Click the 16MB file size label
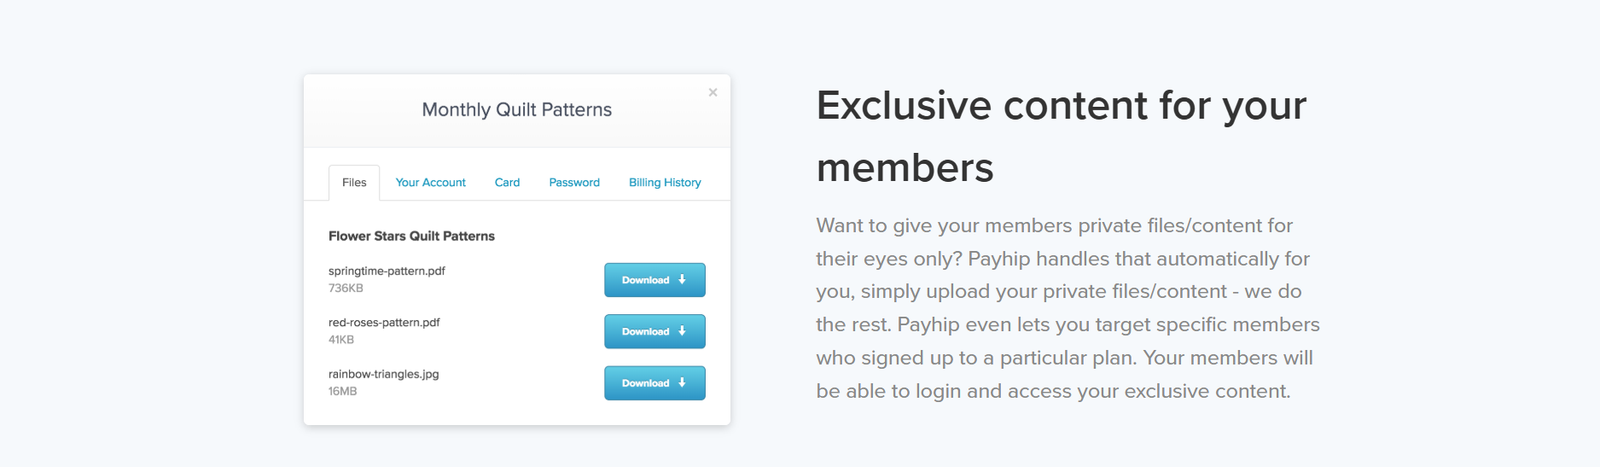 [x=343, y=391]
